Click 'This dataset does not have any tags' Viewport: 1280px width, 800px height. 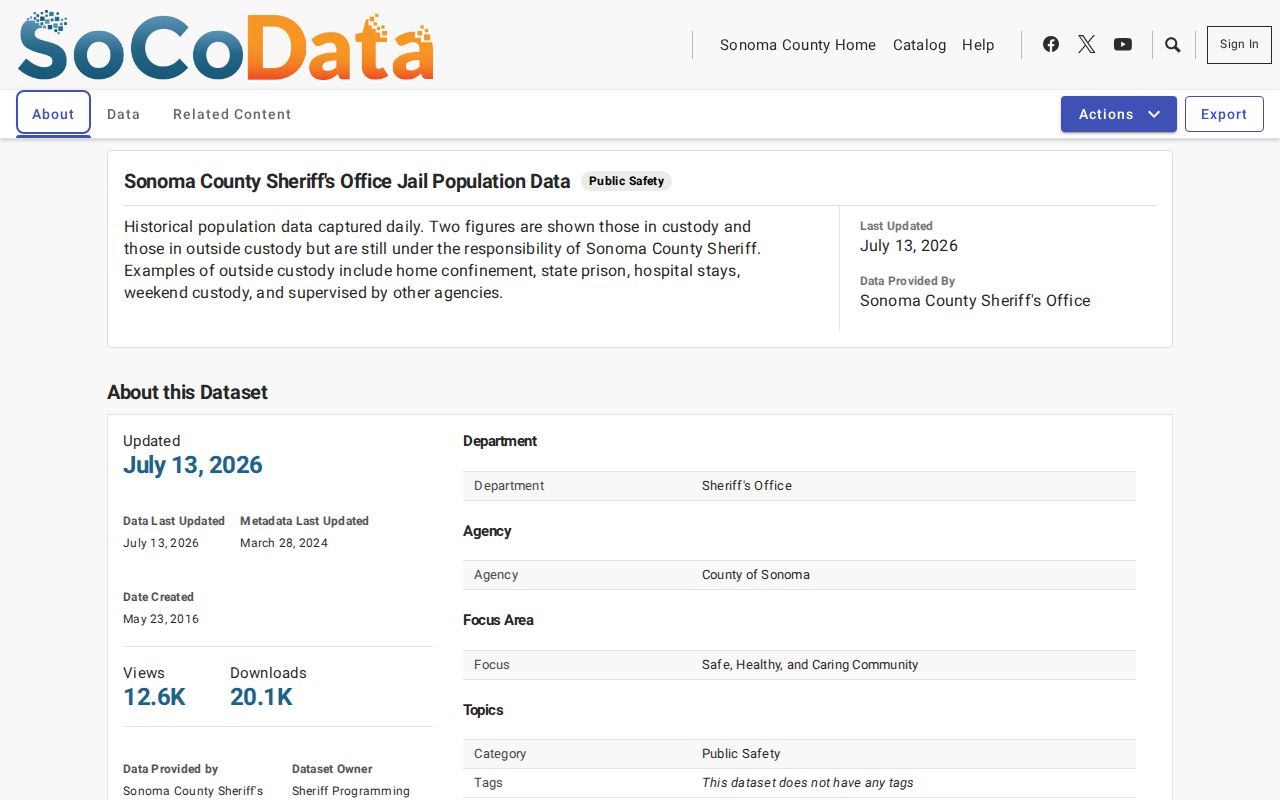[x=808, y=783]
